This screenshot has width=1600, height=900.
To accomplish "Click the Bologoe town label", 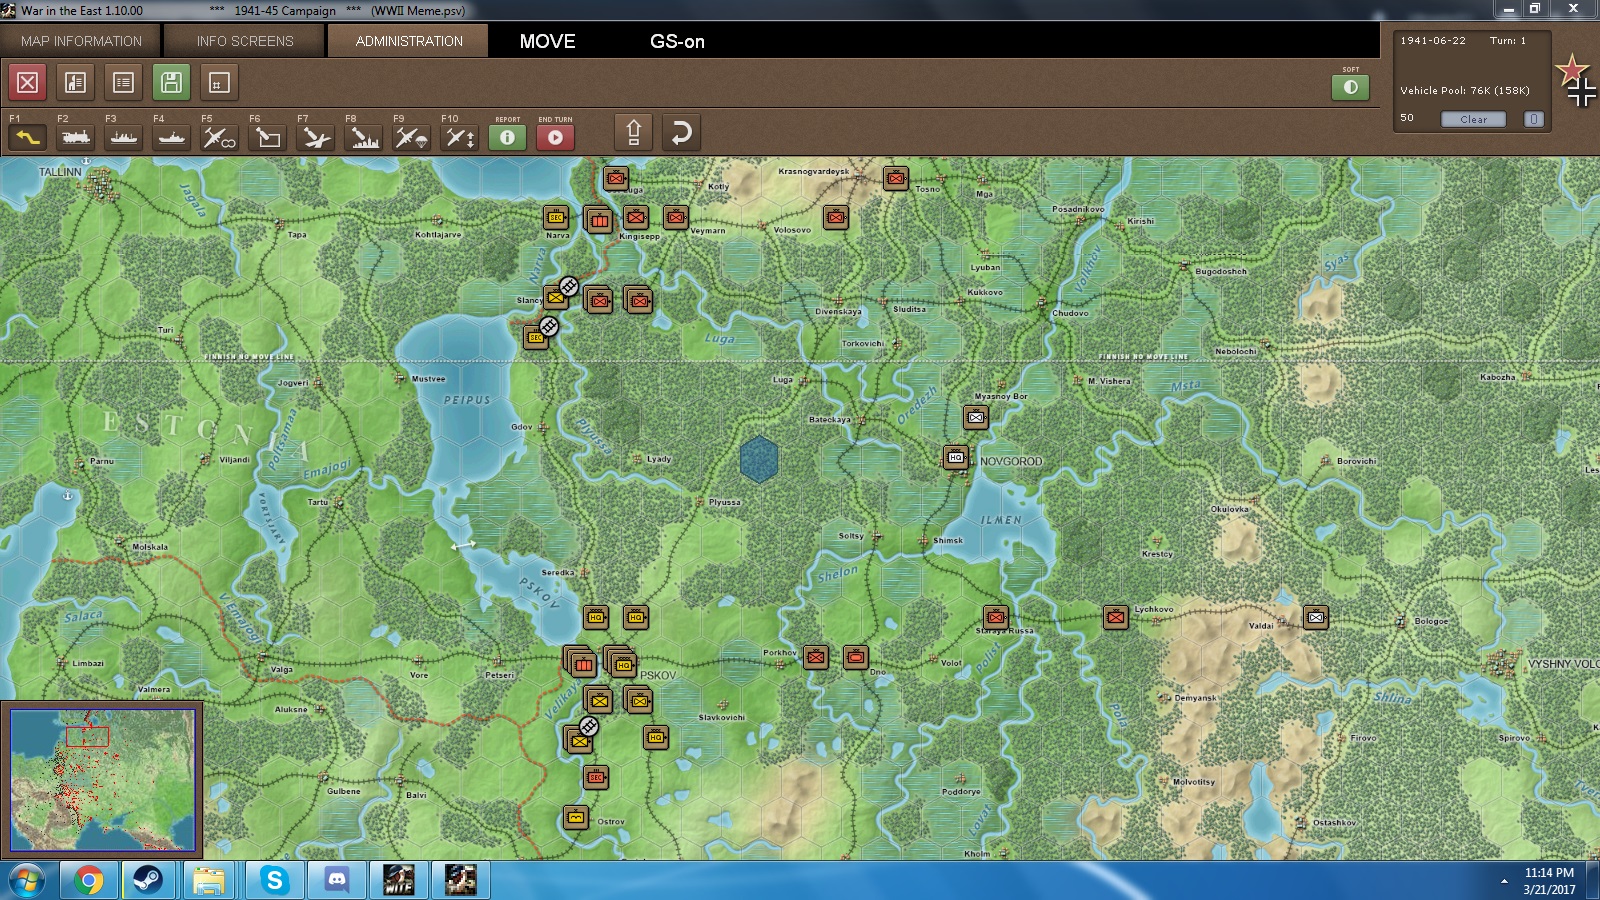I will tap(1431, 621).
